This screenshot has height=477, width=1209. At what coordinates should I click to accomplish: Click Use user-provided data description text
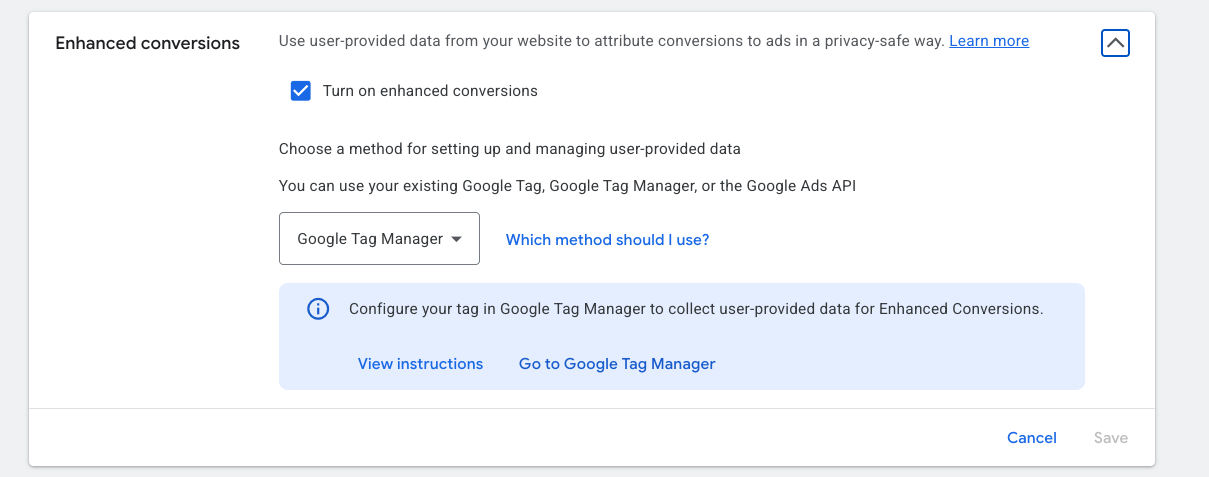click(x=611, y=41)
